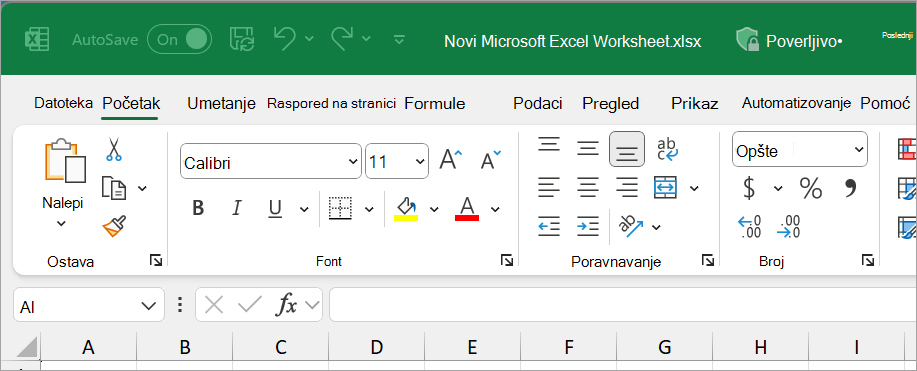917x371 pixels.
Task: Click the Excel app logo icon
Action: pos(36,40)
